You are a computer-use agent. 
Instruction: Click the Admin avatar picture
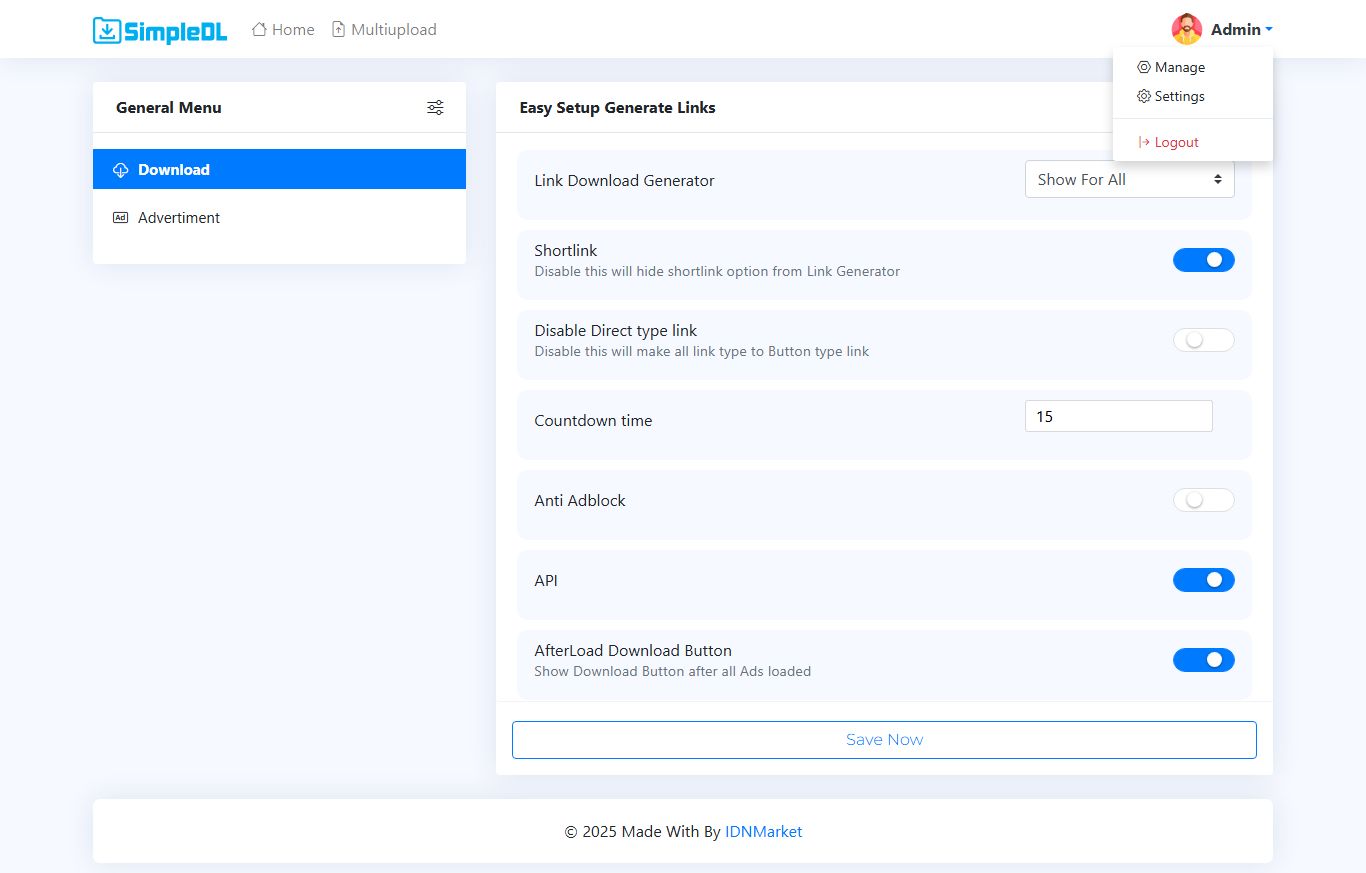(x=1187, y=30)
